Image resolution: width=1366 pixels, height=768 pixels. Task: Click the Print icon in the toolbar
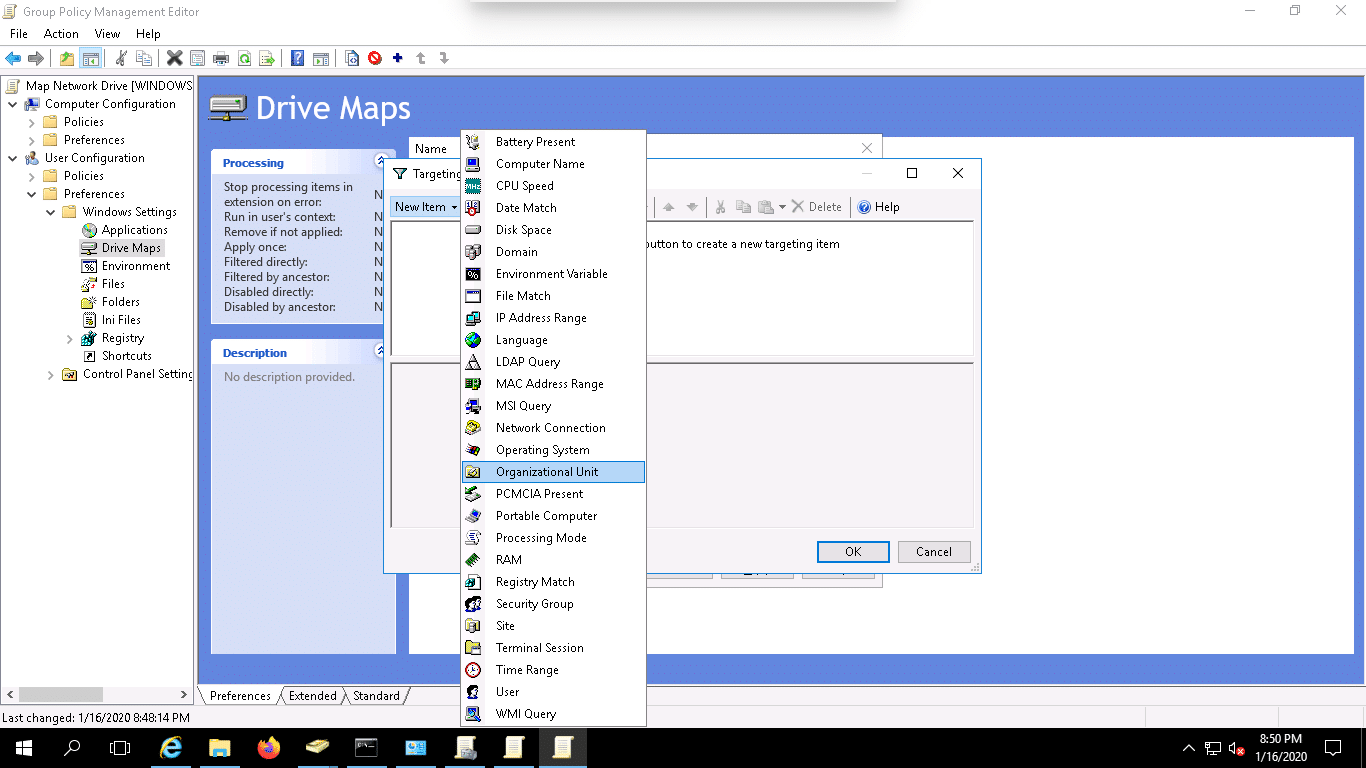tap(221, 58)
